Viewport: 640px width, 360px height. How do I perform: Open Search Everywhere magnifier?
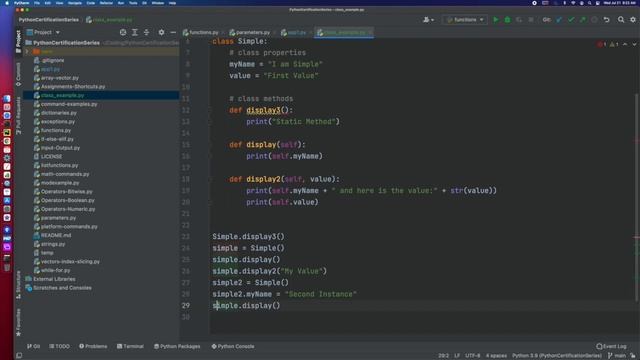click(x=621, y=20)
